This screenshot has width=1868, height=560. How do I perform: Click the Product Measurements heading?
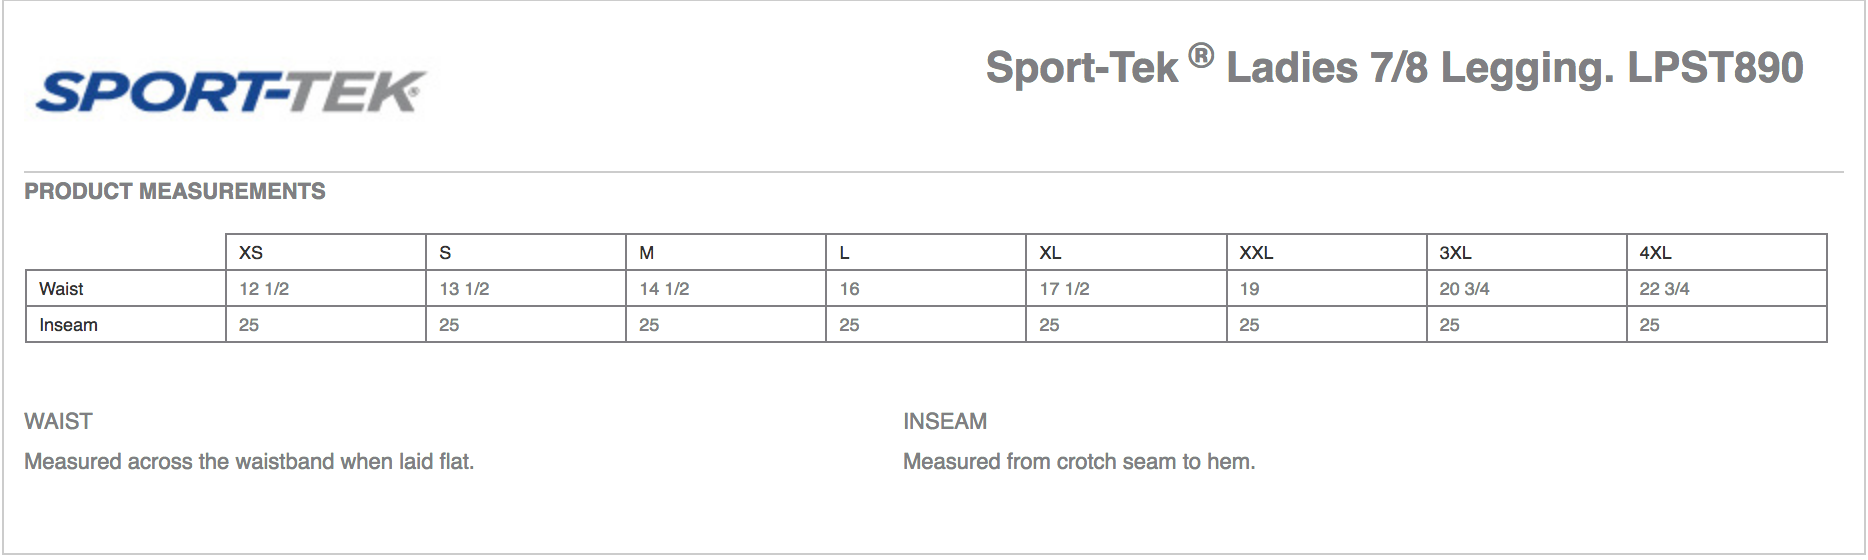[175, 191]
